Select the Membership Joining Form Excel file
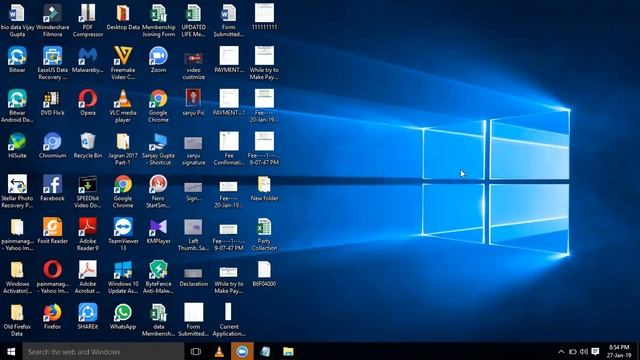 click(x=158, y=20)
